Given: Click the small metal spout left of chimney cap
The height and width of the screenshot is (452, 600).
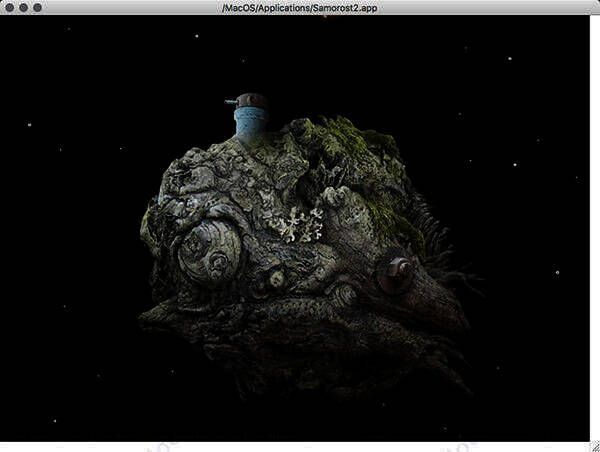Looking at the screenshot, I should coord(231,101).
